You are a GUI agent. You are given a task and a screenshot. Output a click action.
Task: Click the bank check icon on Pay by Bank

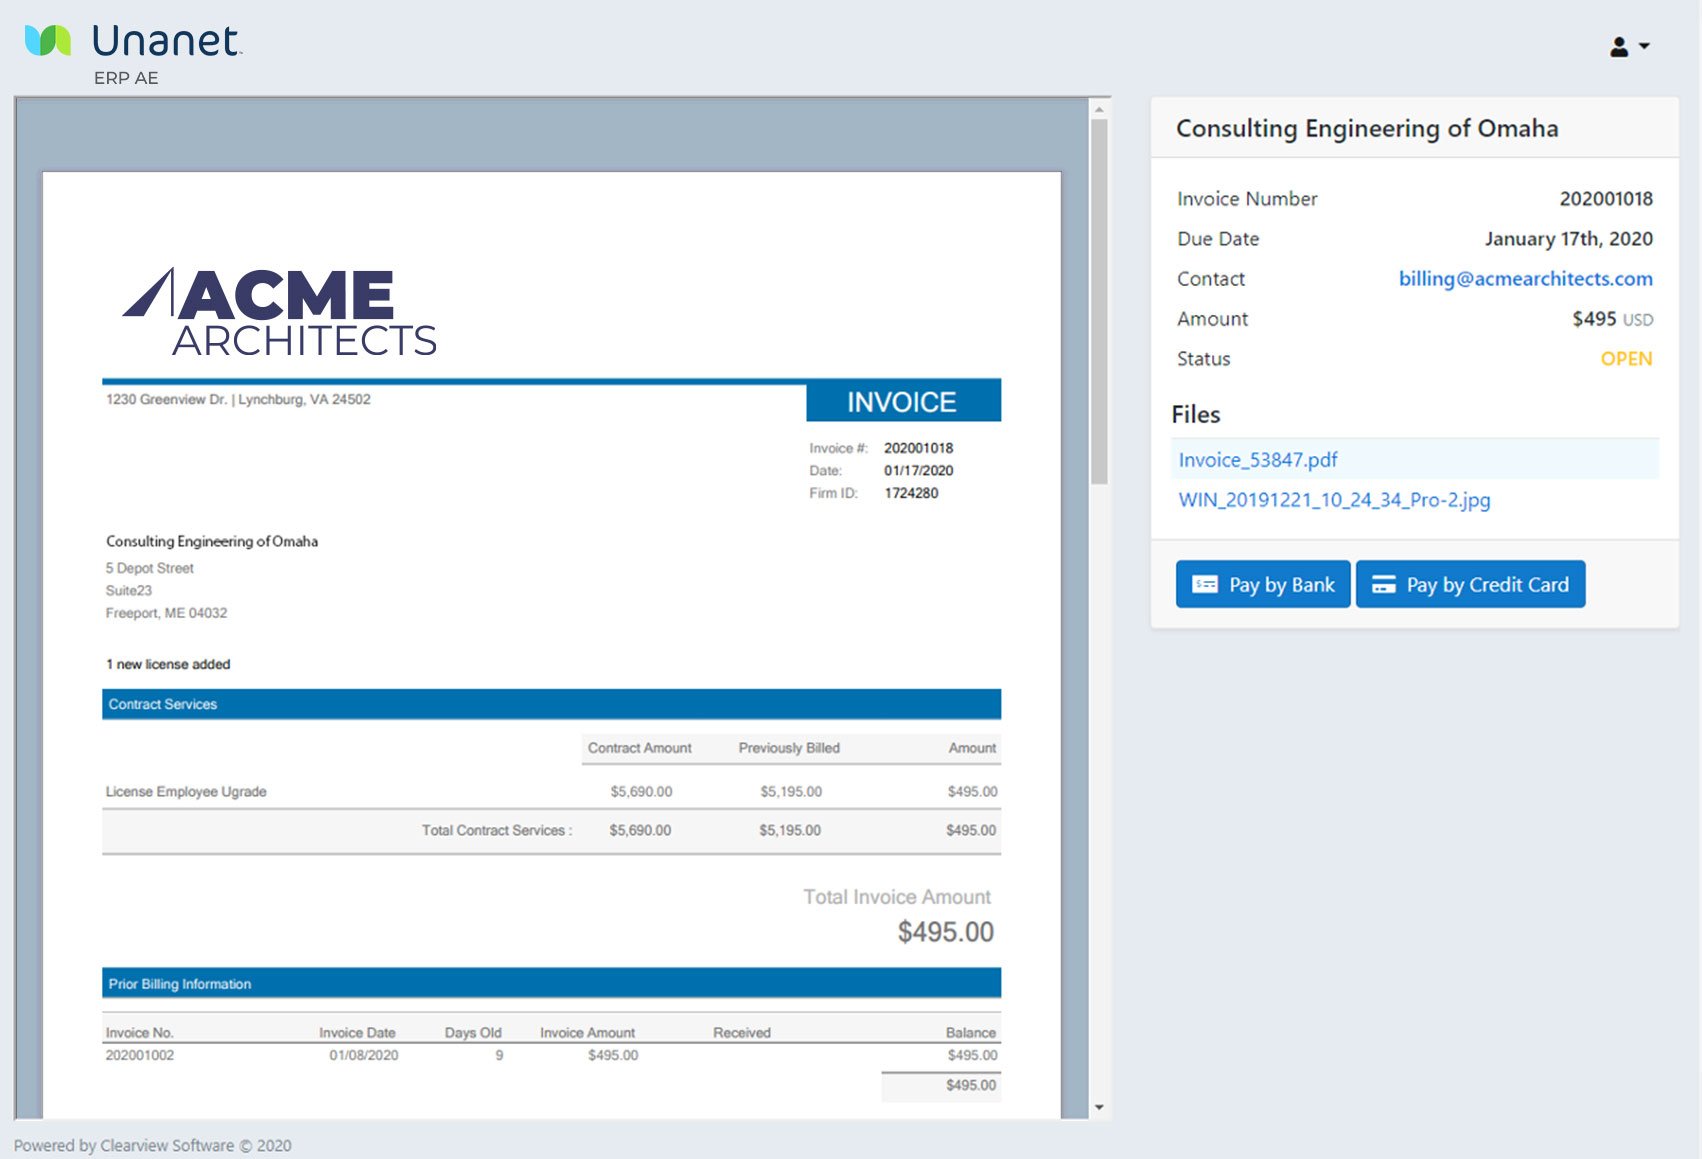point(1205,584)
